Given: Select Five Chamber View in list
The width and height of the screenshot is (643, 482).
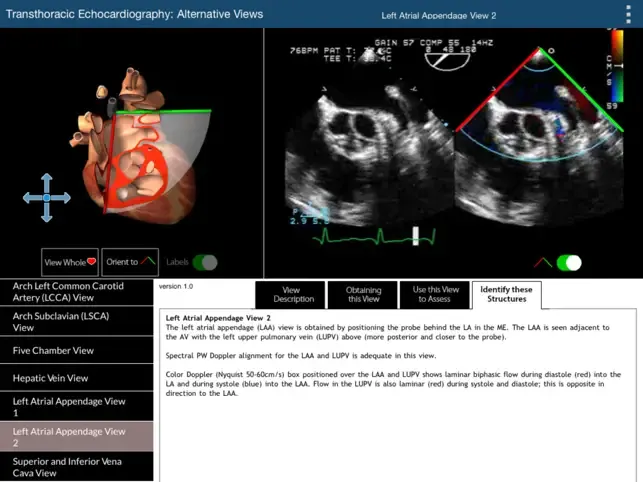Looking at the screenshot, I should point(77,350).
